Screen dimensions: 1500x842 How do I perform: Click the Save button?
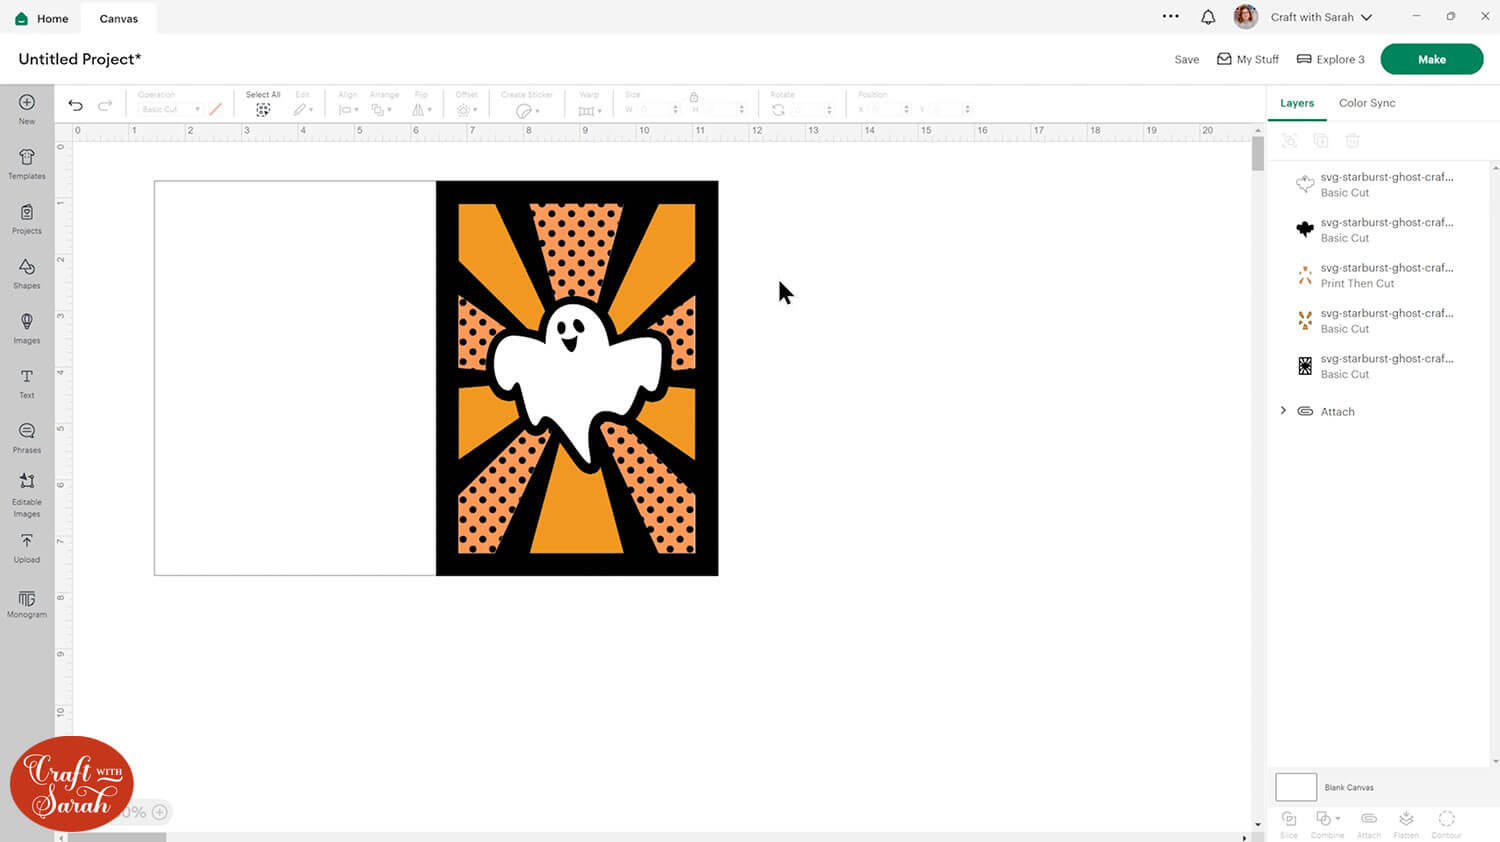1186,59
